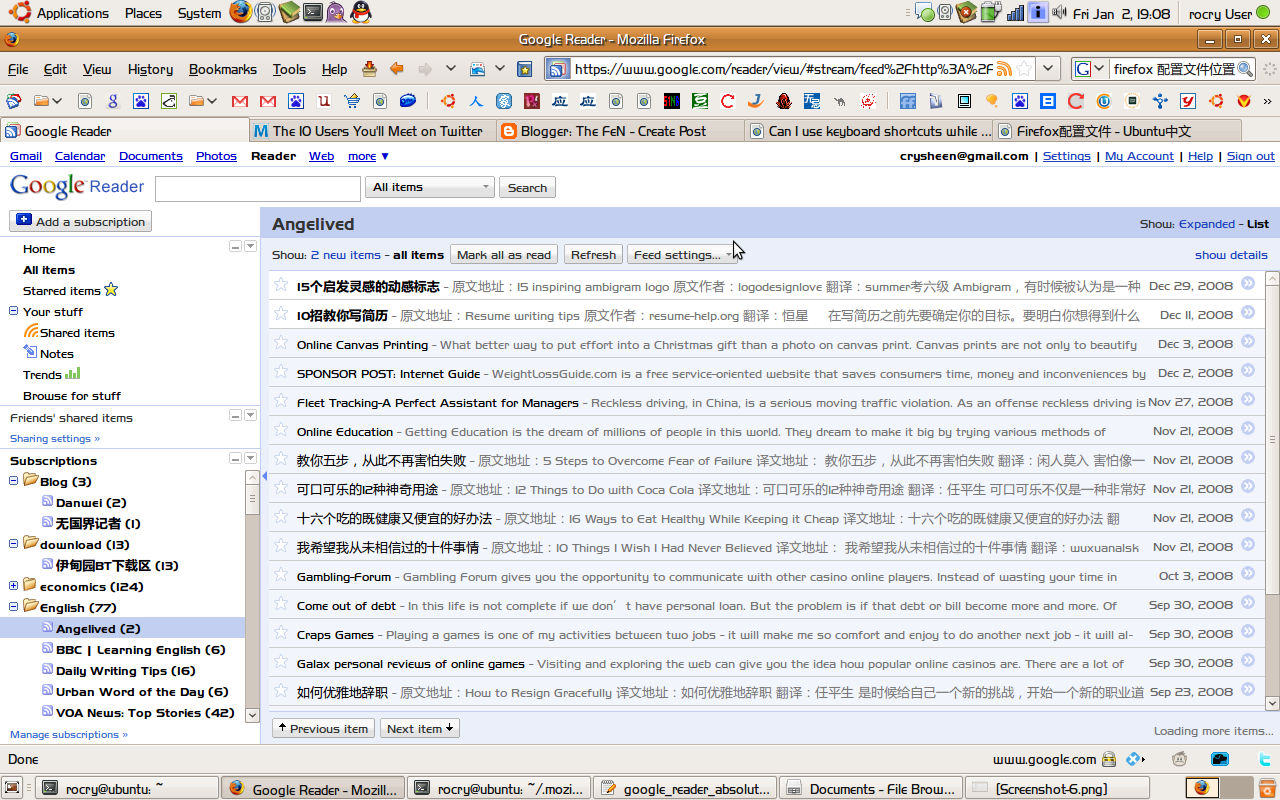Click the RSS feed icon in address bar
The height and width of the screenshot is (800, 1280).
point(1004,69)
